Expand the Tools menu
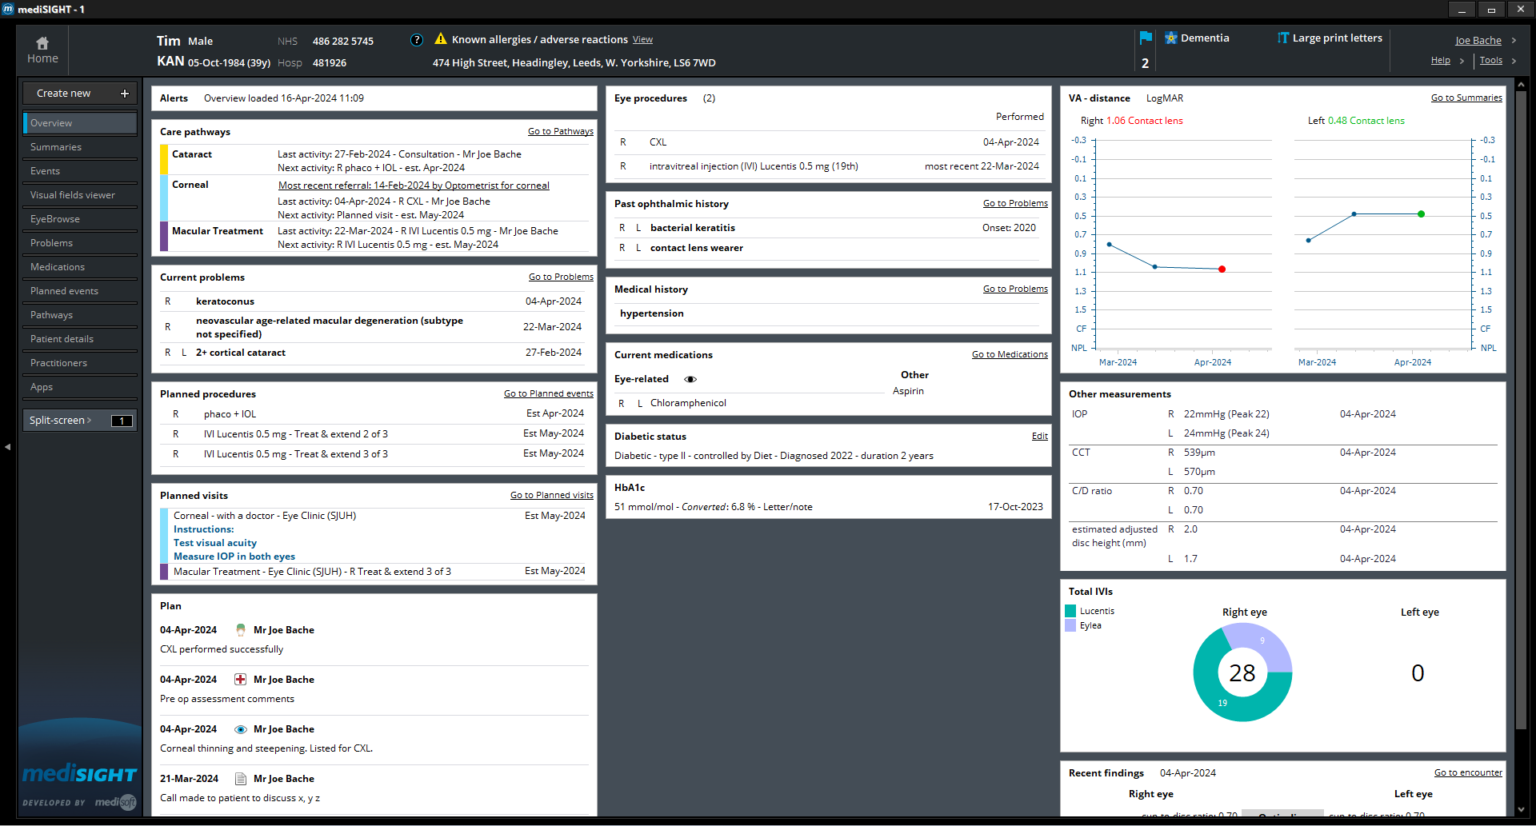Screen dimensions: 1536x826 point(1493,59)
